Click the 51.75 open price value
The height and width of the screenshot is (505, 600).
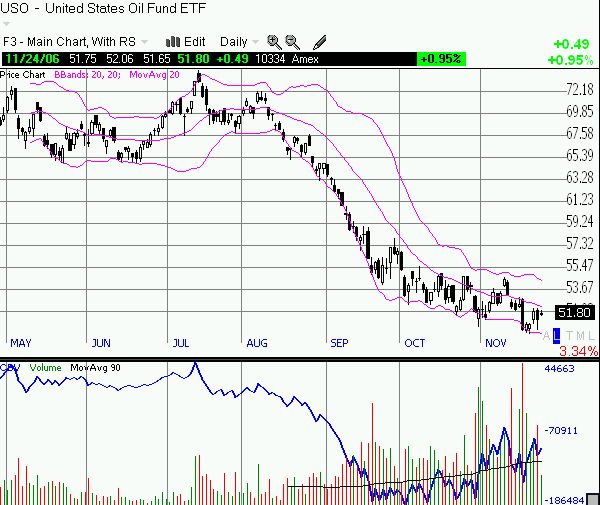83,59
